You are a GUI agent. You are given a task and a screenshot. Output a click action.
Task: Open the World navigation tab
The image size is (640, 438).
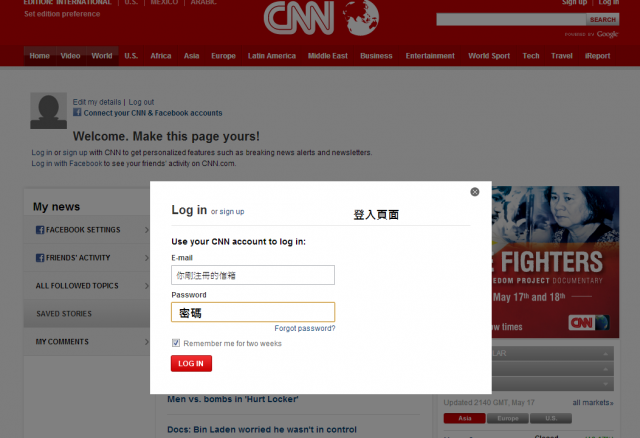click(x=102, y=56)
